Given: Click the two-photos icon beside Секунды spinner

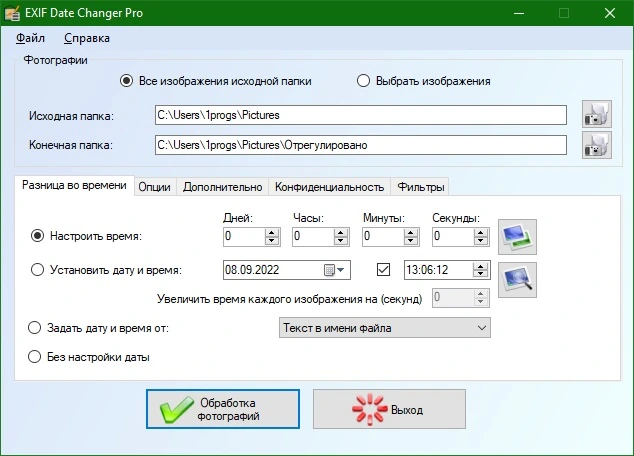Looking at the screenshot, I should pos(517,237).
